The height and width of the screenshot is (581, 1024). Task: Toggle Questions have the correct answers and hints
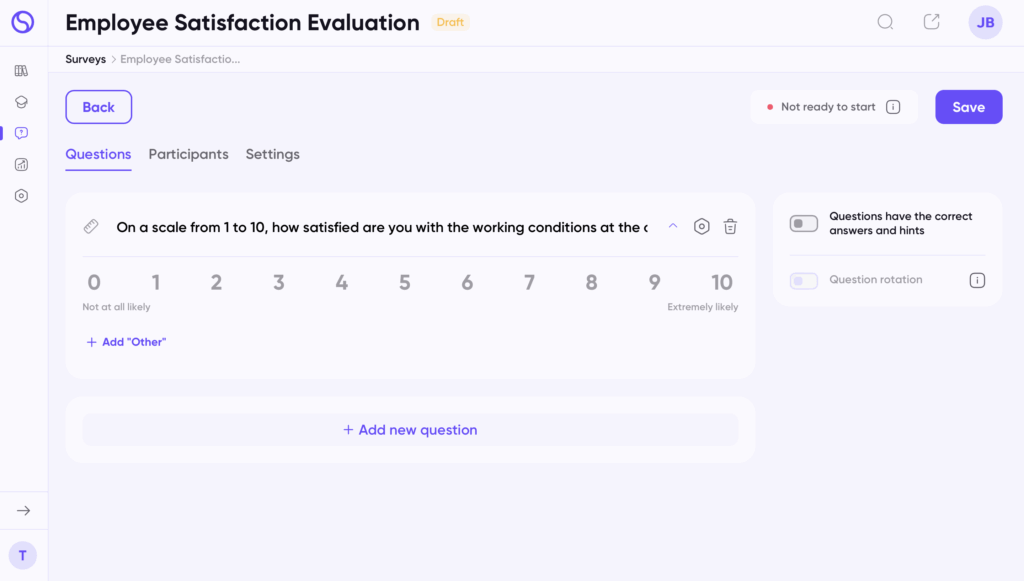click(x=804, y=223)
